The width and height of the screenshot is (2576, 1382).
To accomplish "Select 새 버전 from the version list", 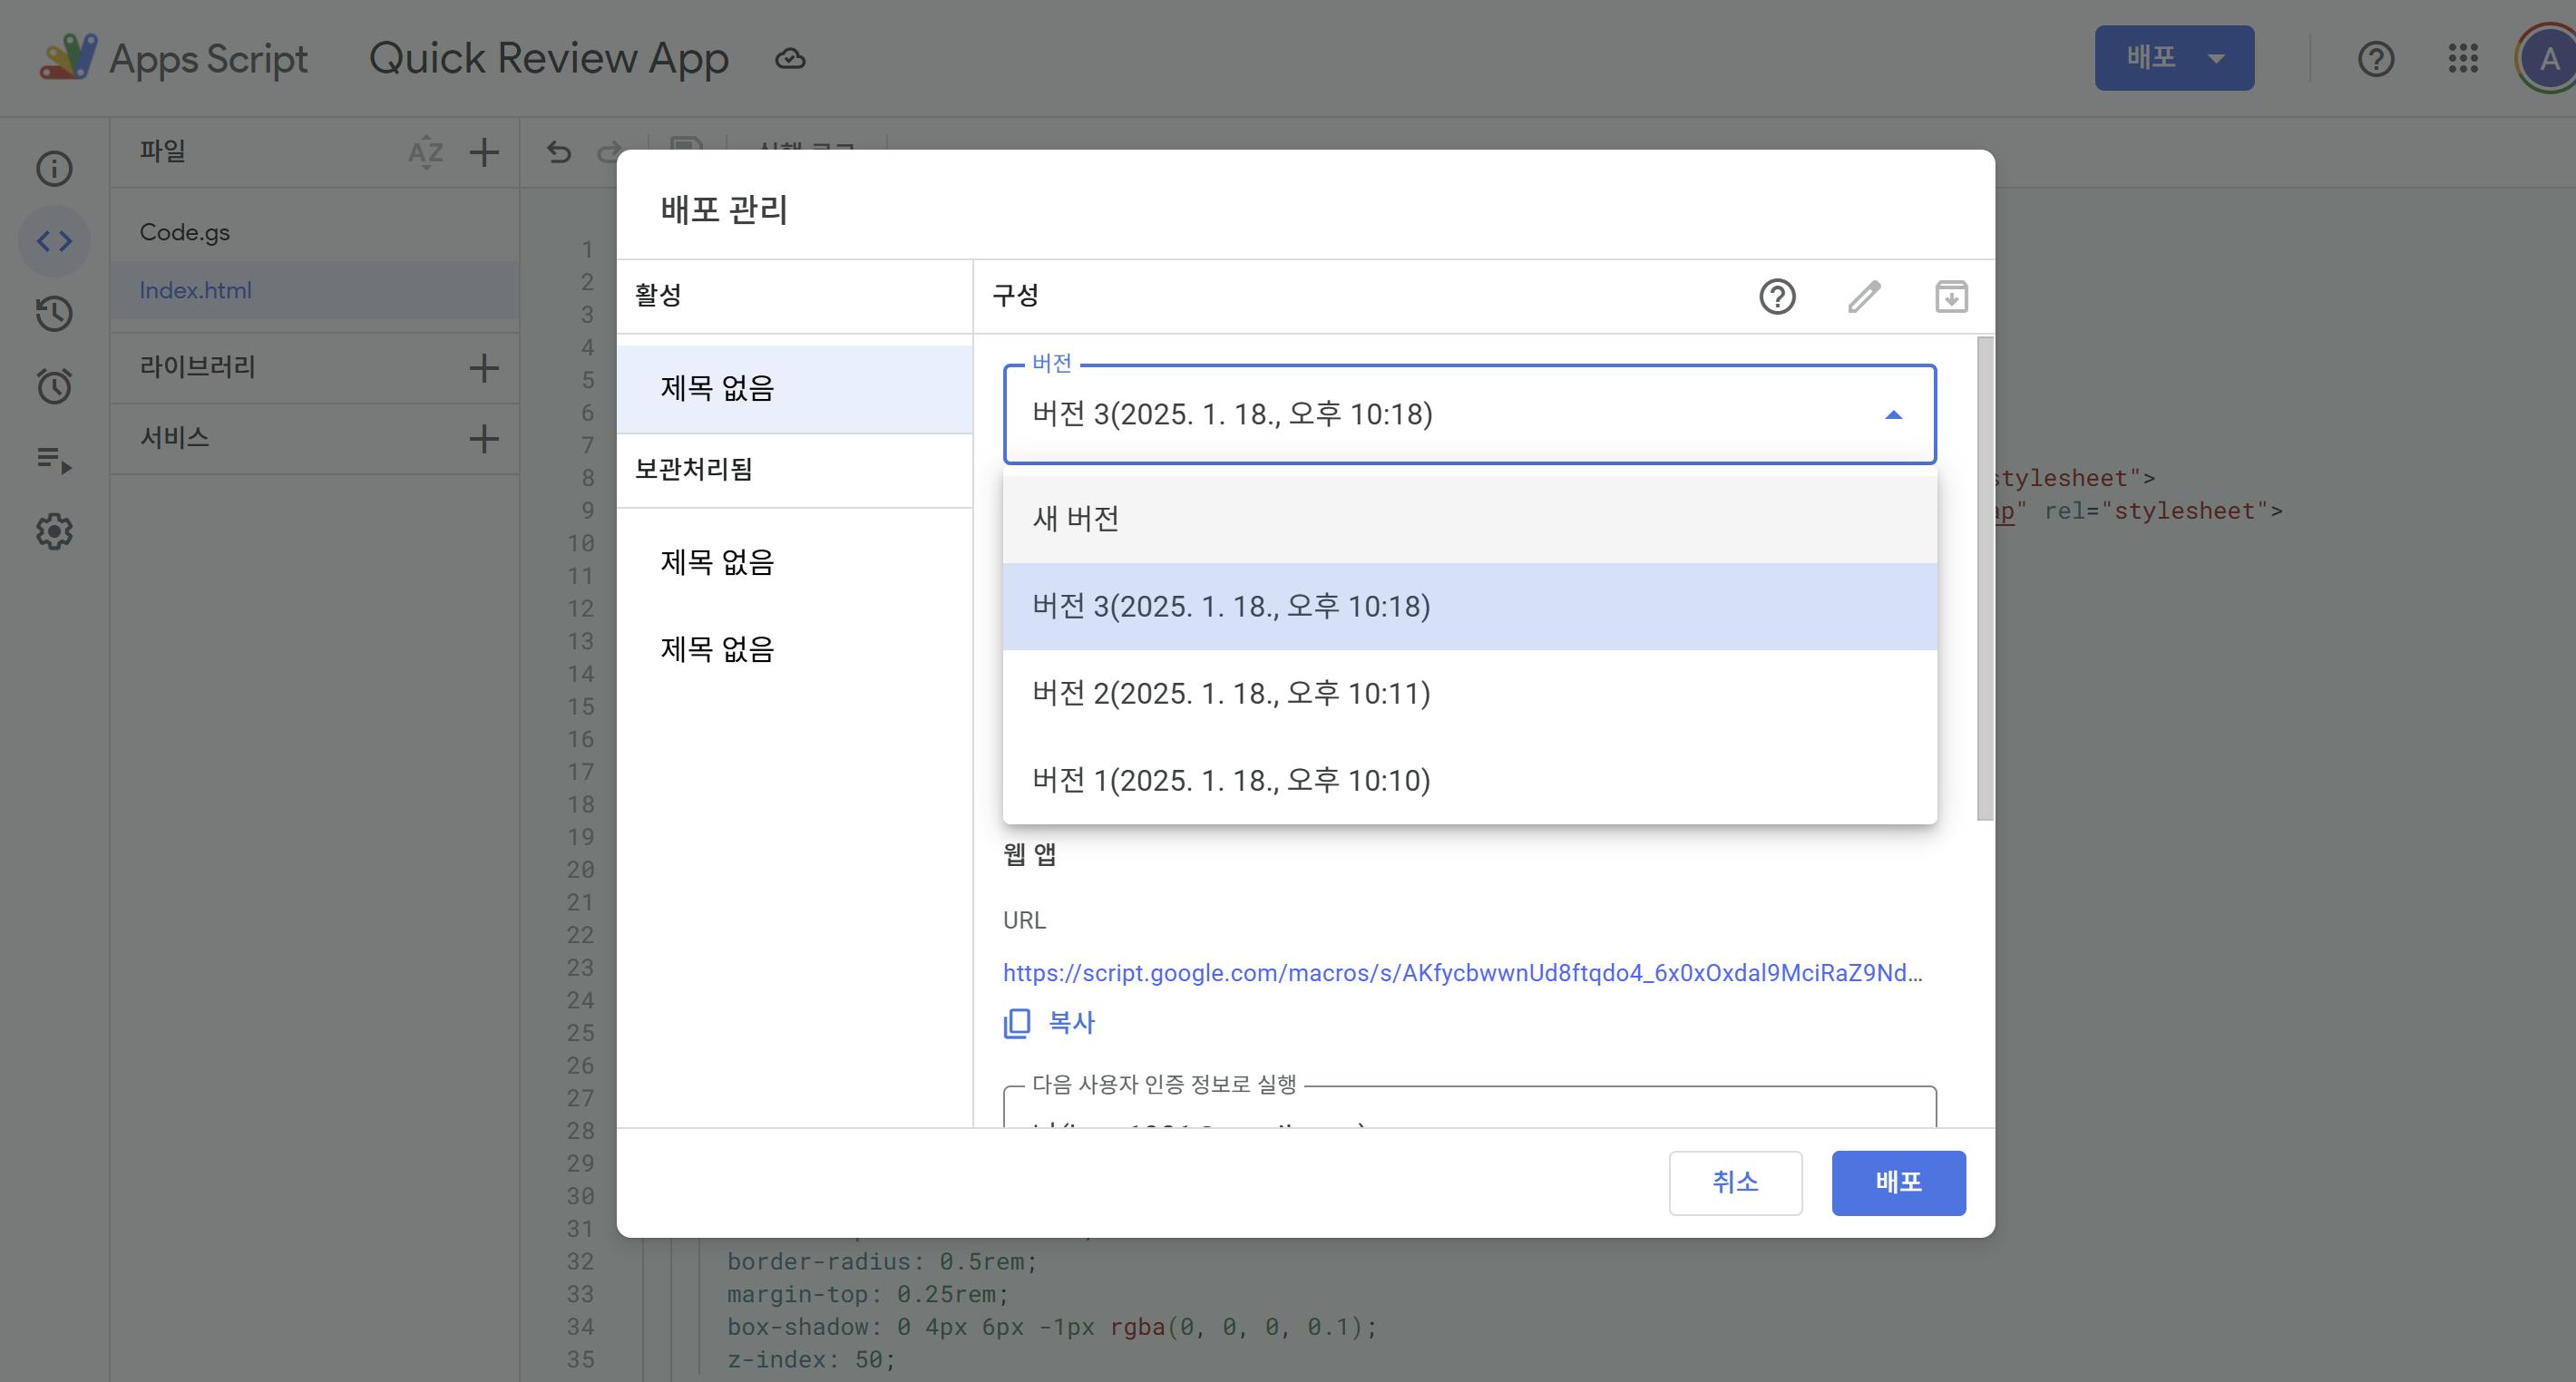I will (1077, 518).
